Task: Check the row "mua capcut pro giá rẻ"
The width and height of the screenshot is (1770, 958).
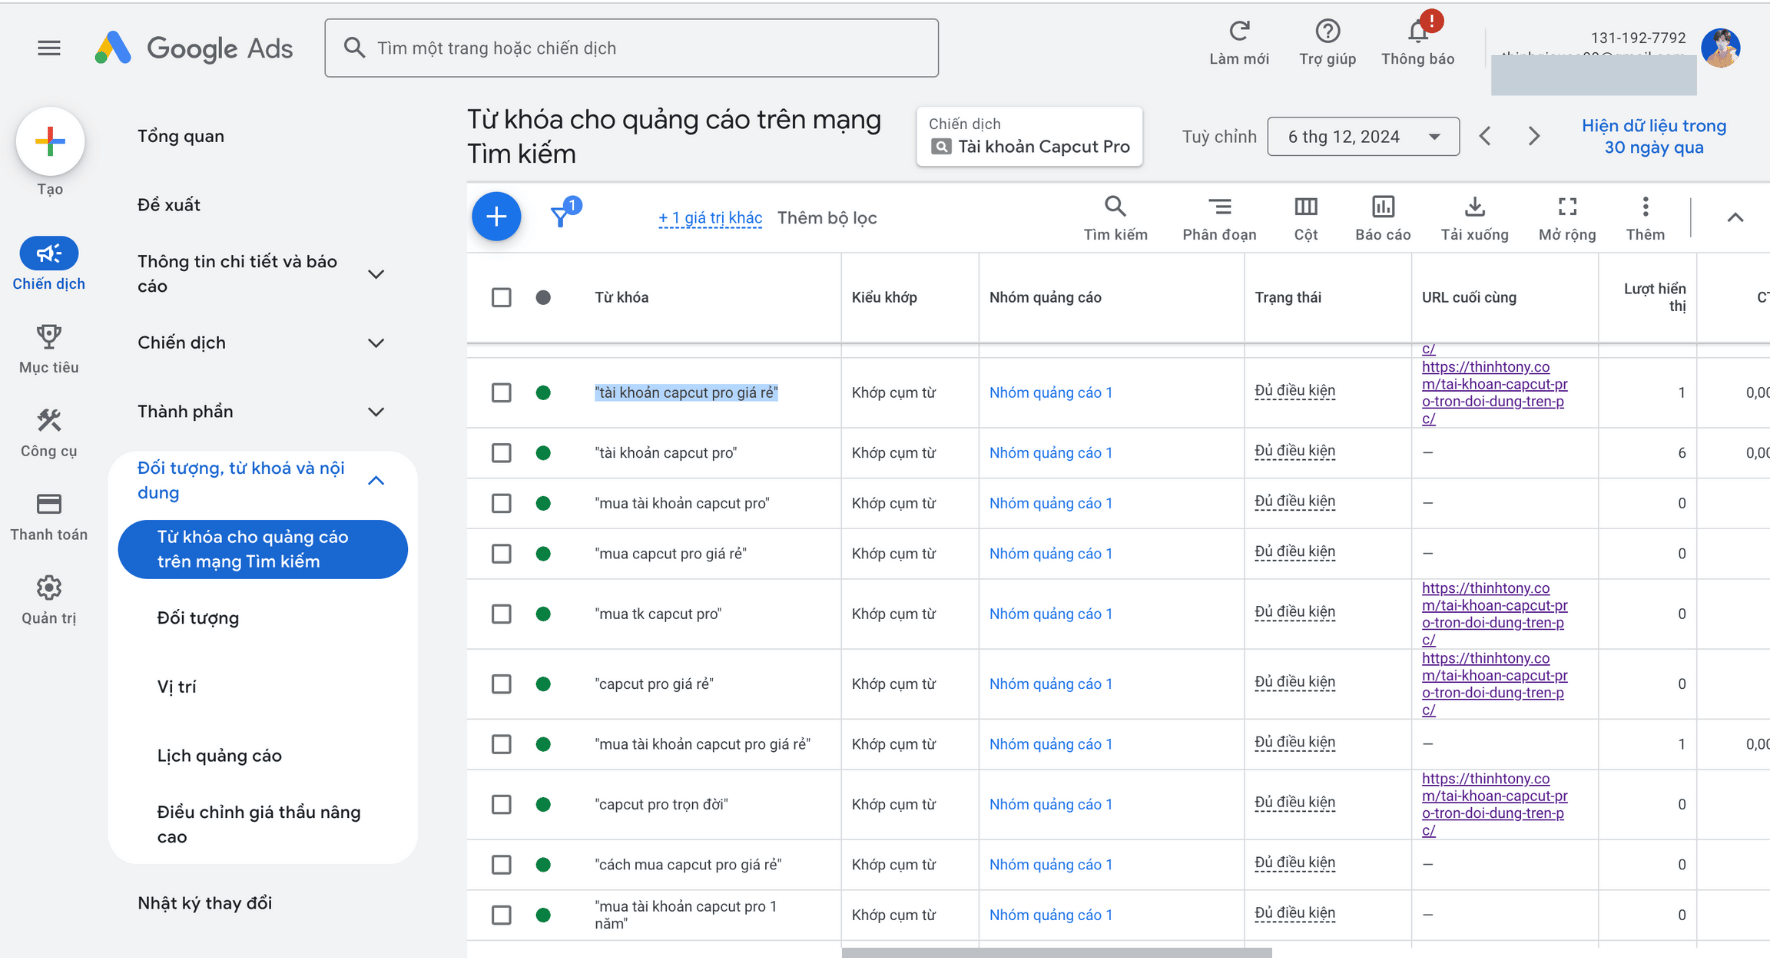Action: [502, 554]
